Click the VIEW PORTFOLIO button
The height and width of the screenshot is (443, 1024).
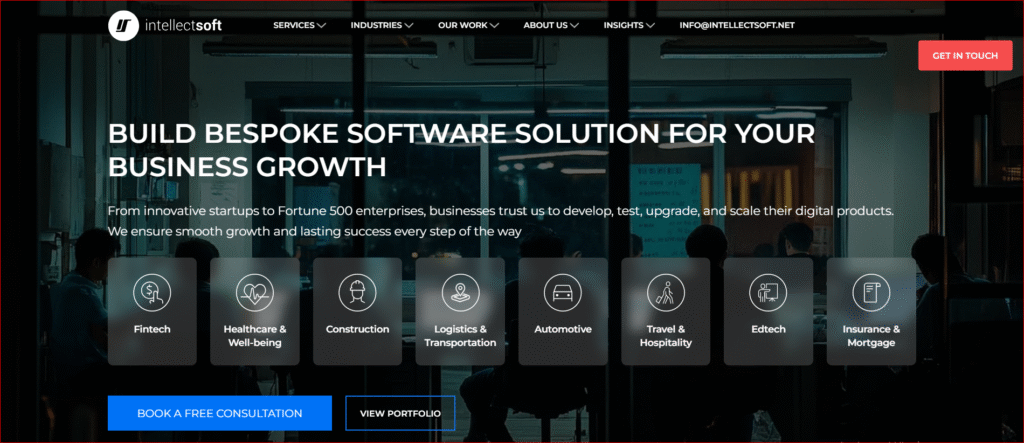click(x=400, y=414)
